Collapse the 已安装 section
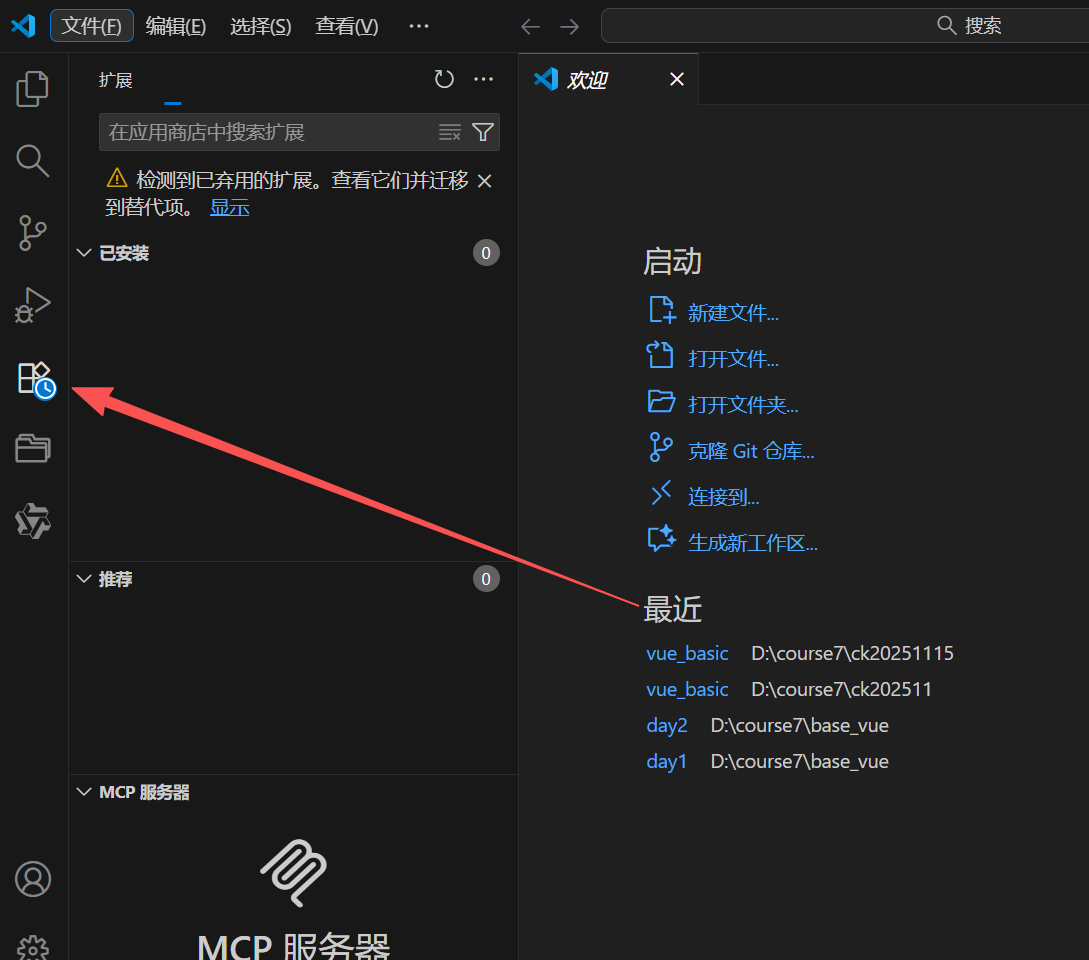The width and height of the screenshot is (1089, 960). (x=84, y=253)
